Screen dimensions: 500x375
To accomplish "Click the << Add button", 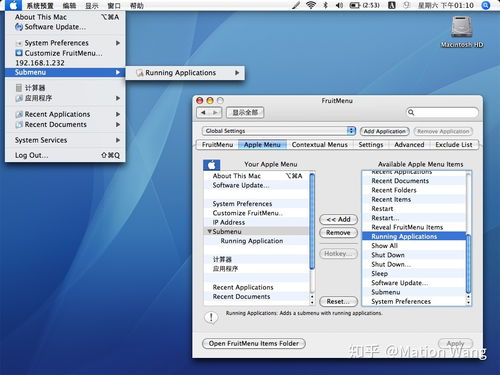I will coord(338,219).
